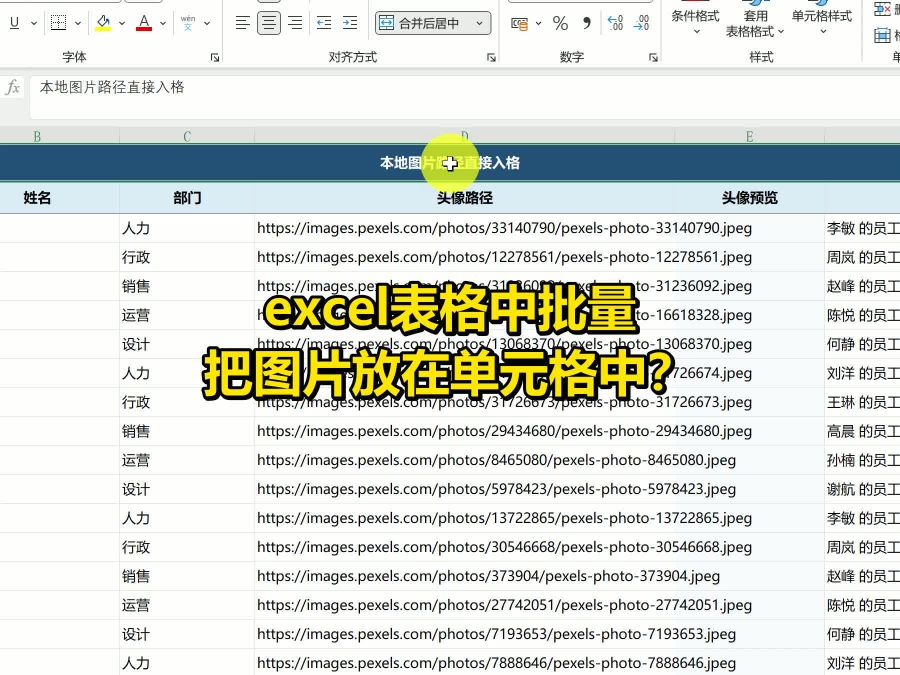The height and width of the screenshot is (675, 900).
Task: Increase decimal places
Action: [x=615, y=23]
